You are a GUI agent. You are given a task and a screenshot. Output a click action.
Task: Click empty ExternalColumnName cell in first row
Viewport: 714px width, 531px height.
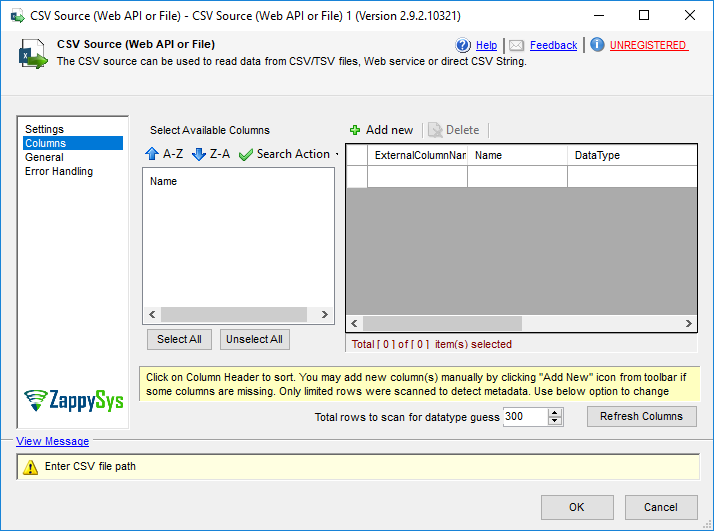(x=418, y=176)
